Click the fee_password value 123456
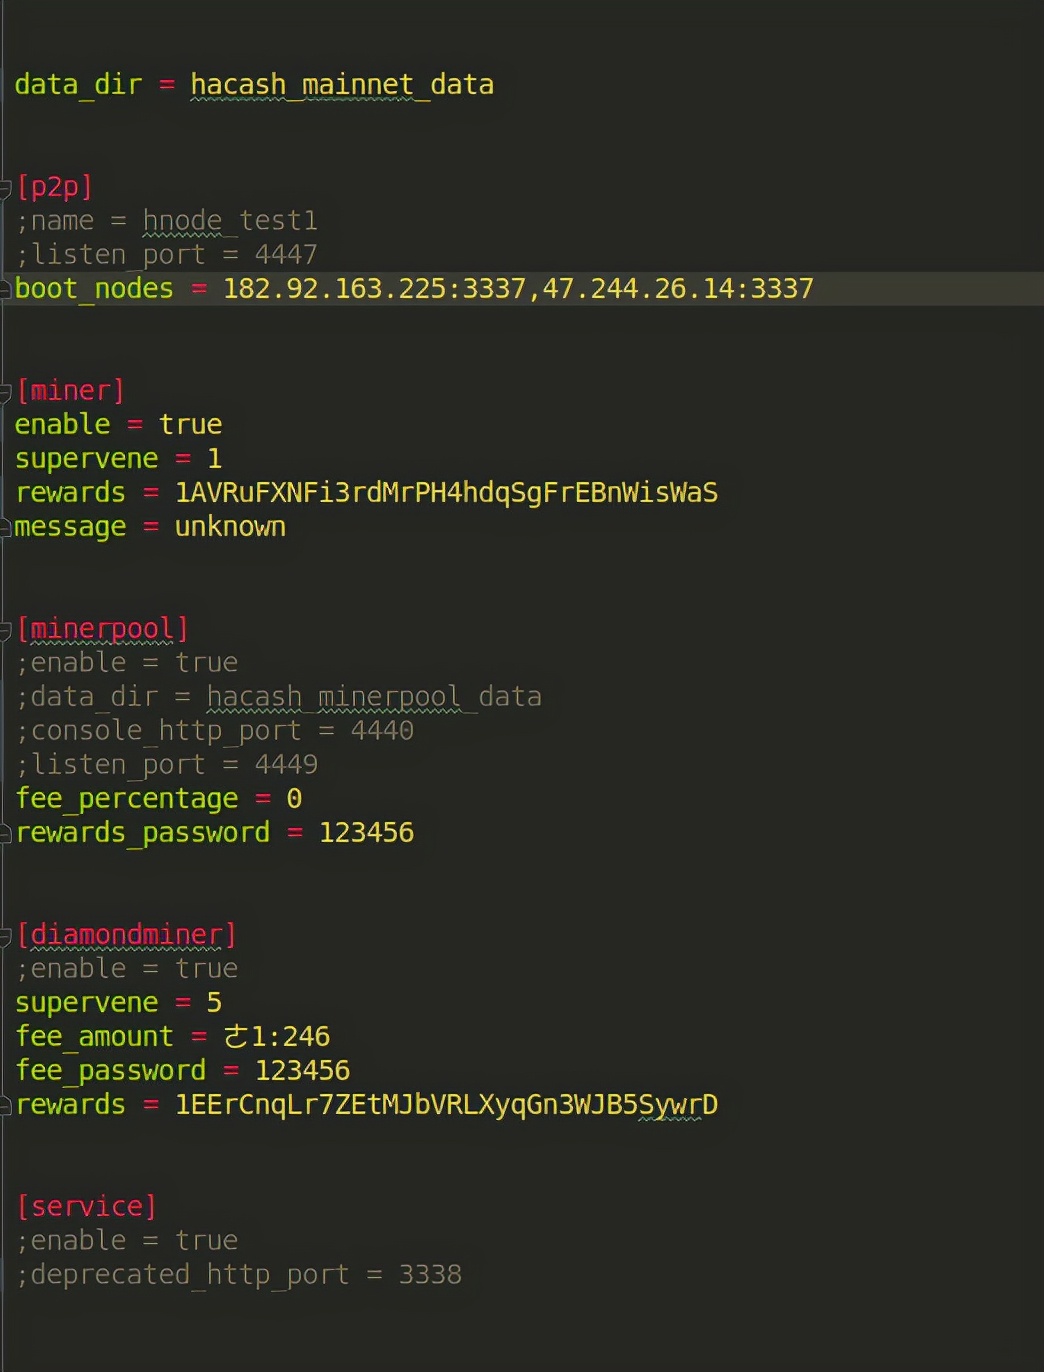The width and height of the screenshot is (1044, 1372). click(302, 1071)
